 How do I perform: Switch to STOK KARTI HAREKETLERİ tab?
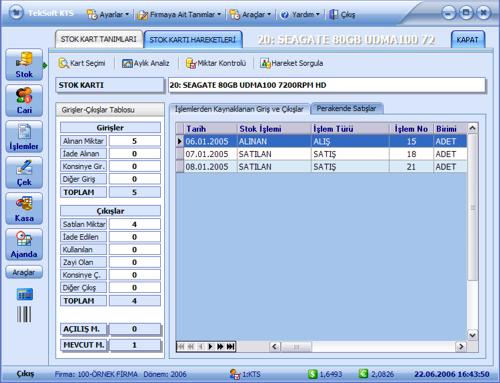(x=193, y=40)
